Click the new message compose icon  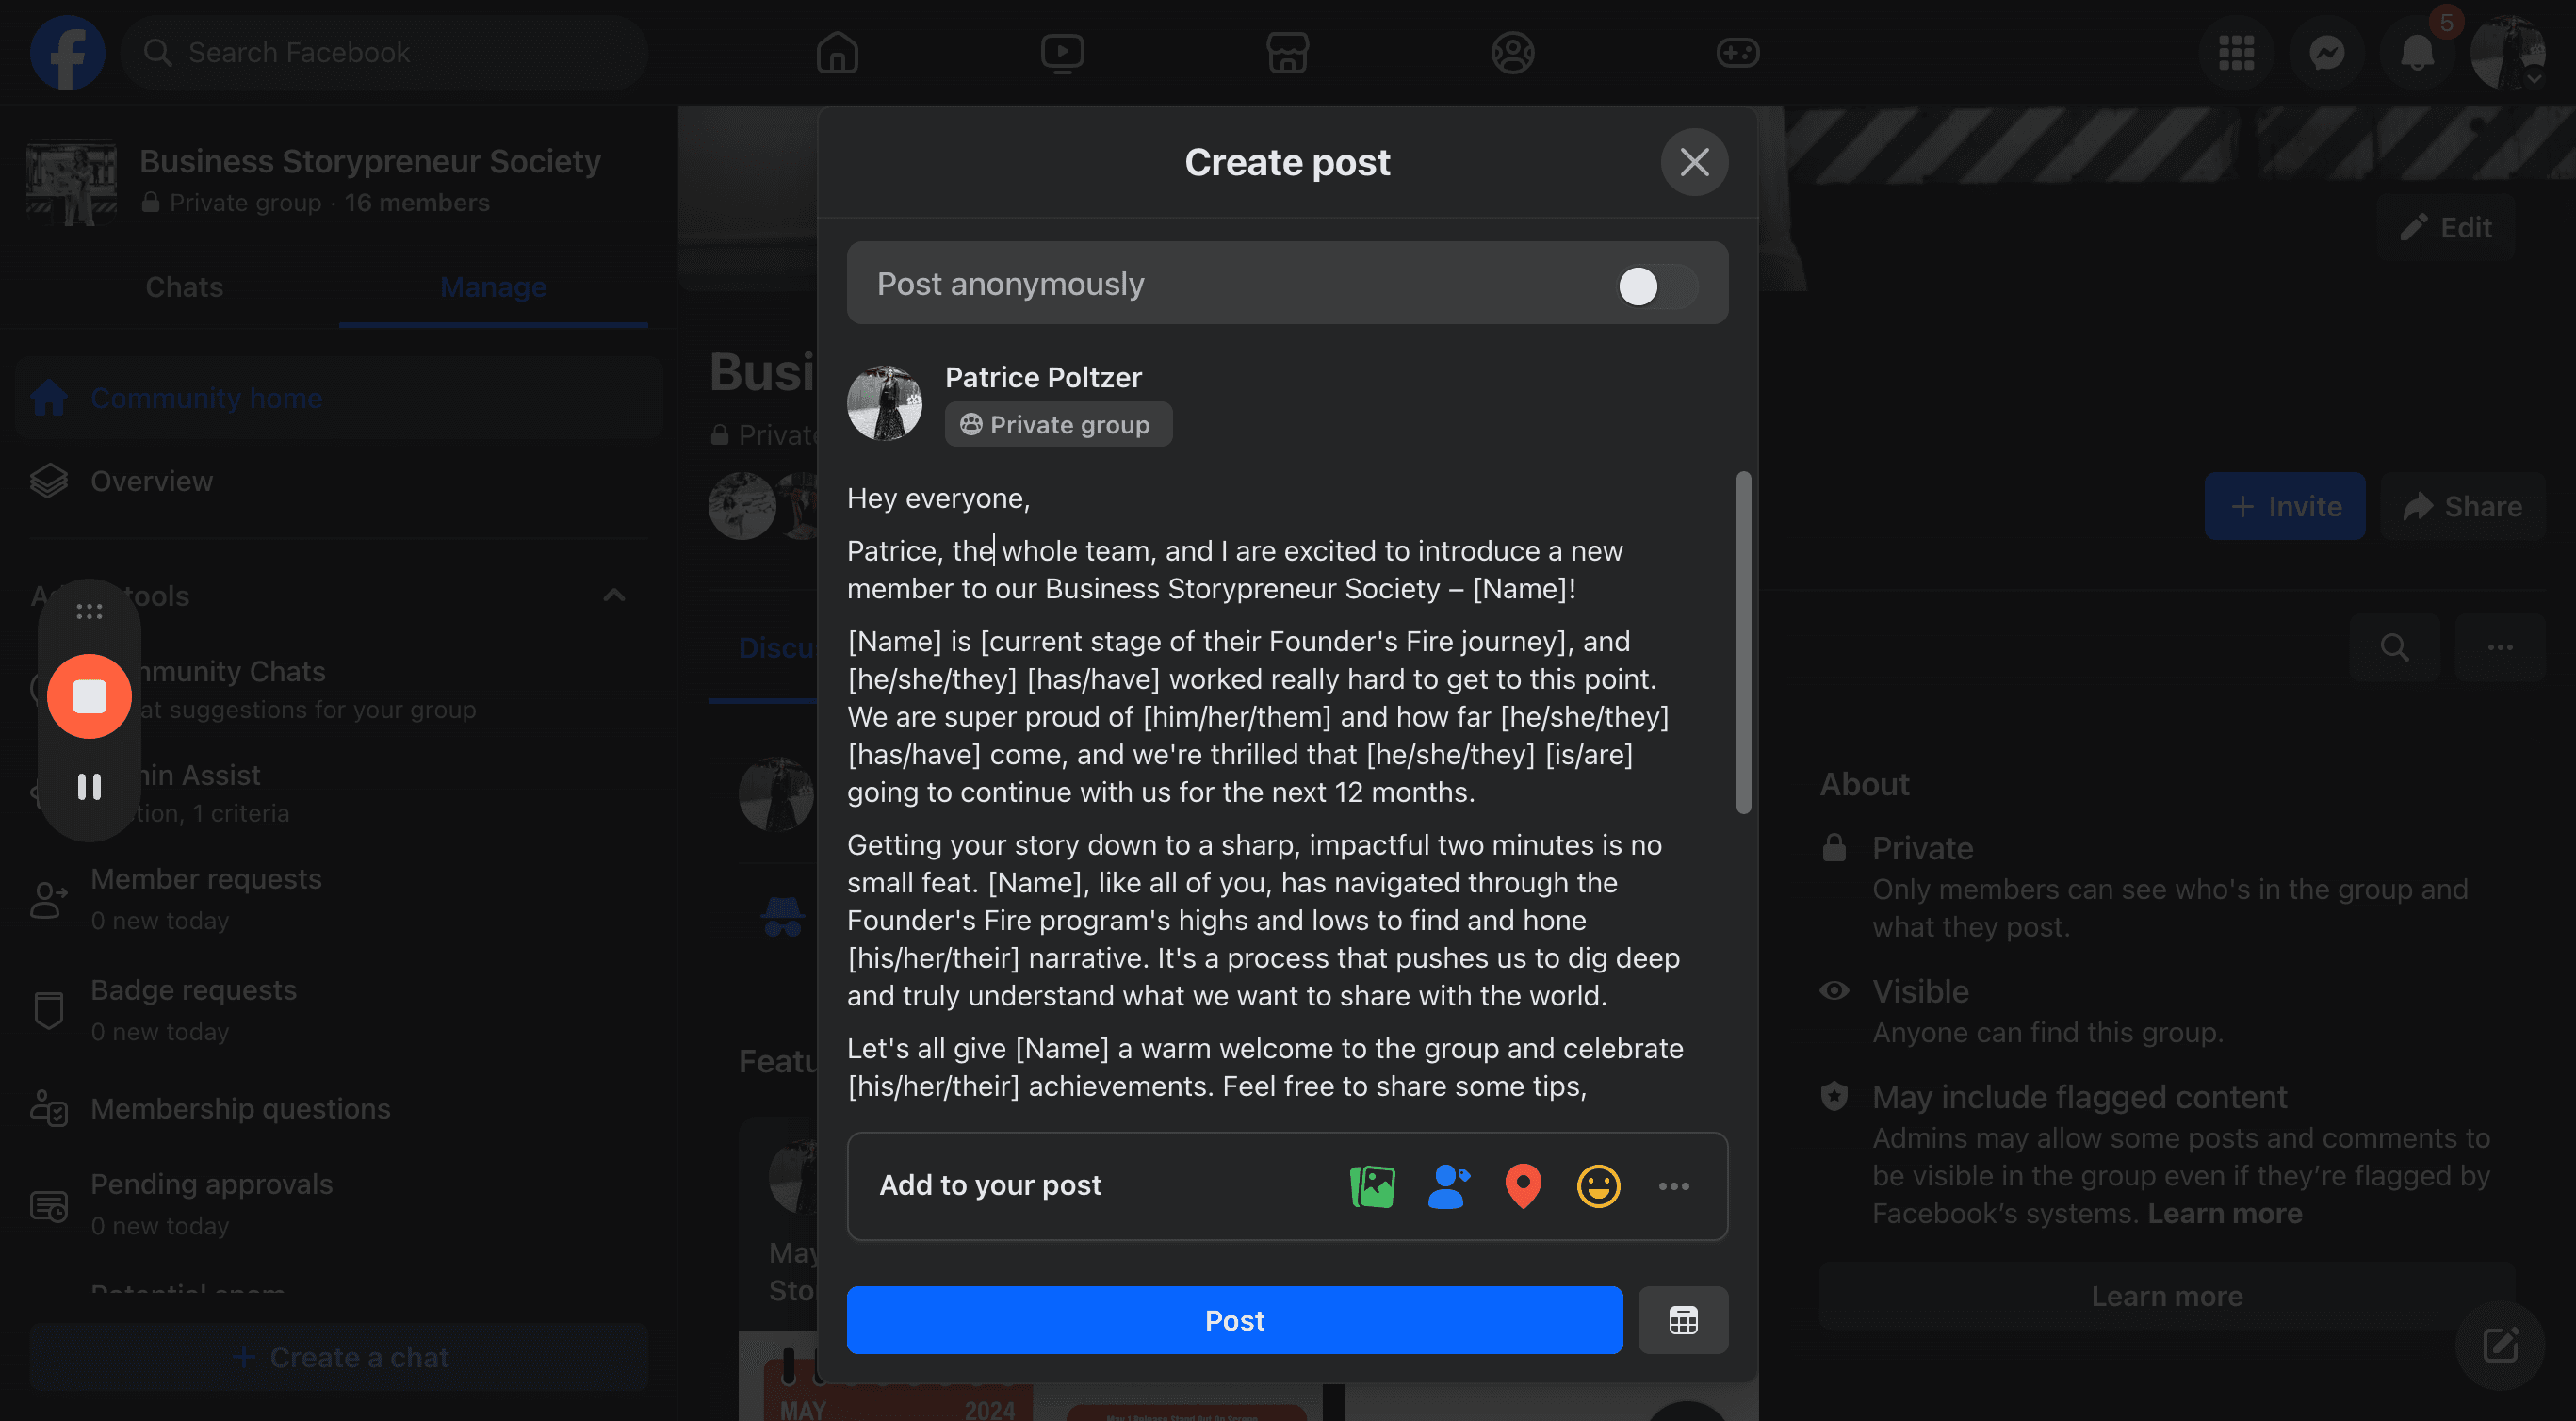click(x=2500, y=1345)
